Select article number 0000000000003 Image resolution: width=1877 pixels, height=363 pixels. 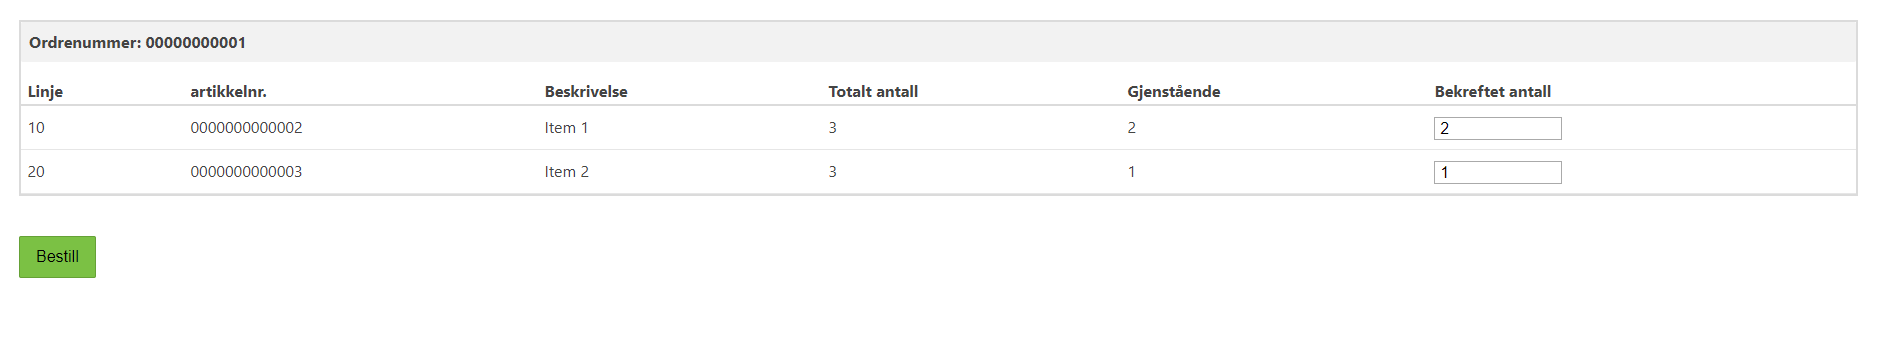pos(246,172)
